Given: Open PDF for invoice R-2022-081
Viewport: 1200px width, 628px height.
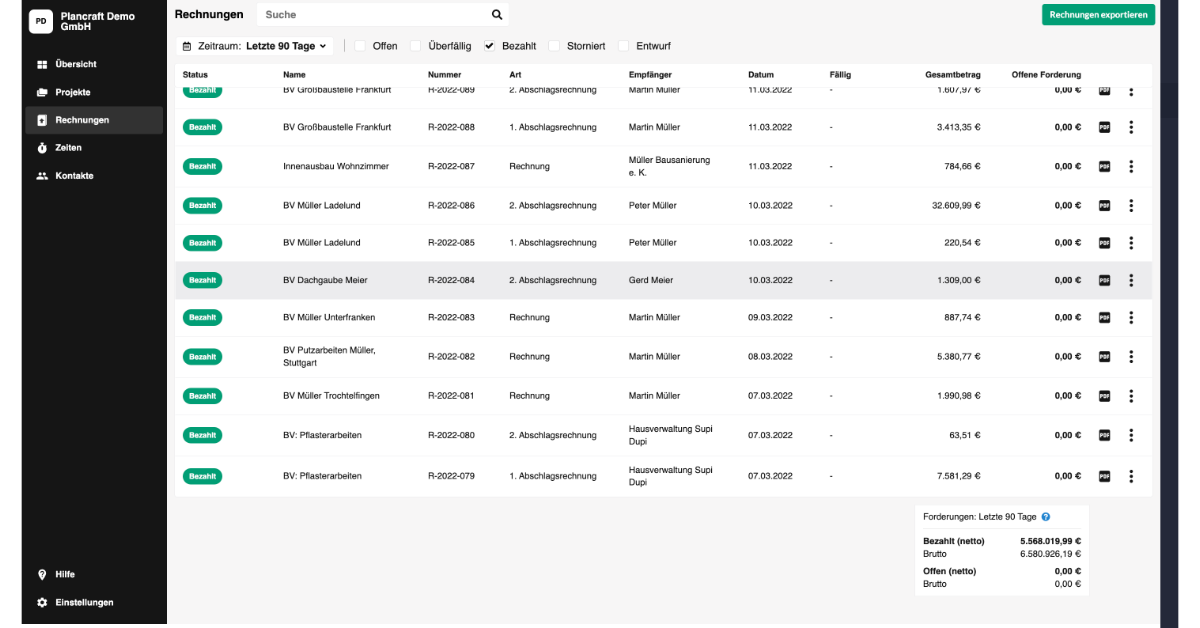Looking at the screenshot, I should tap(1105, 396).
